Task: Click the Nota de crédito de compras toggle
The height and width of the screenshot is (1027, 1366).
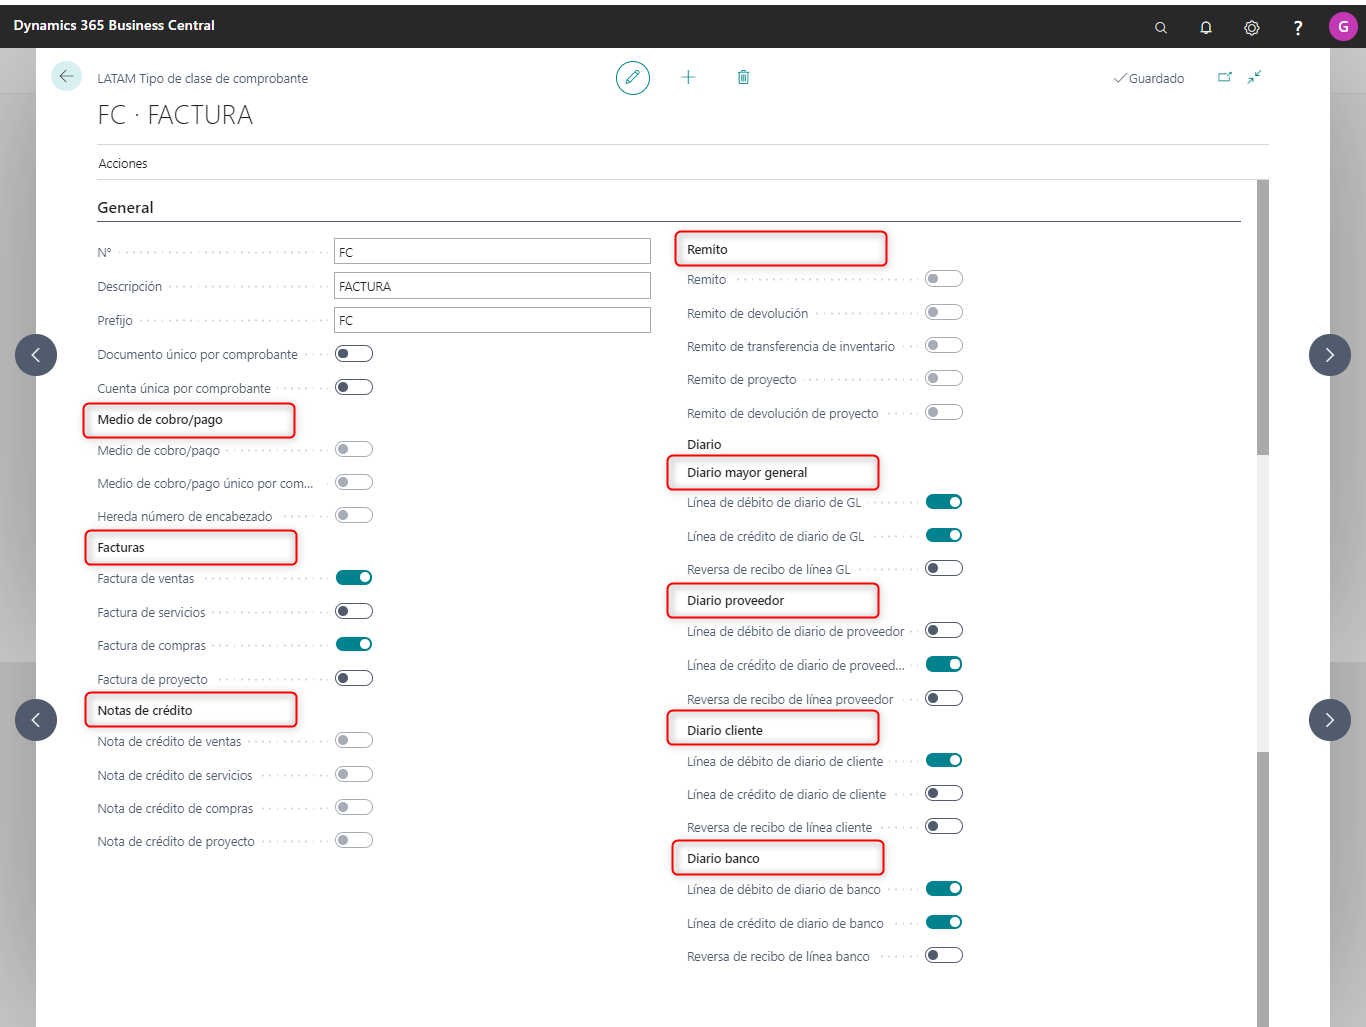Action: [354, 807]
